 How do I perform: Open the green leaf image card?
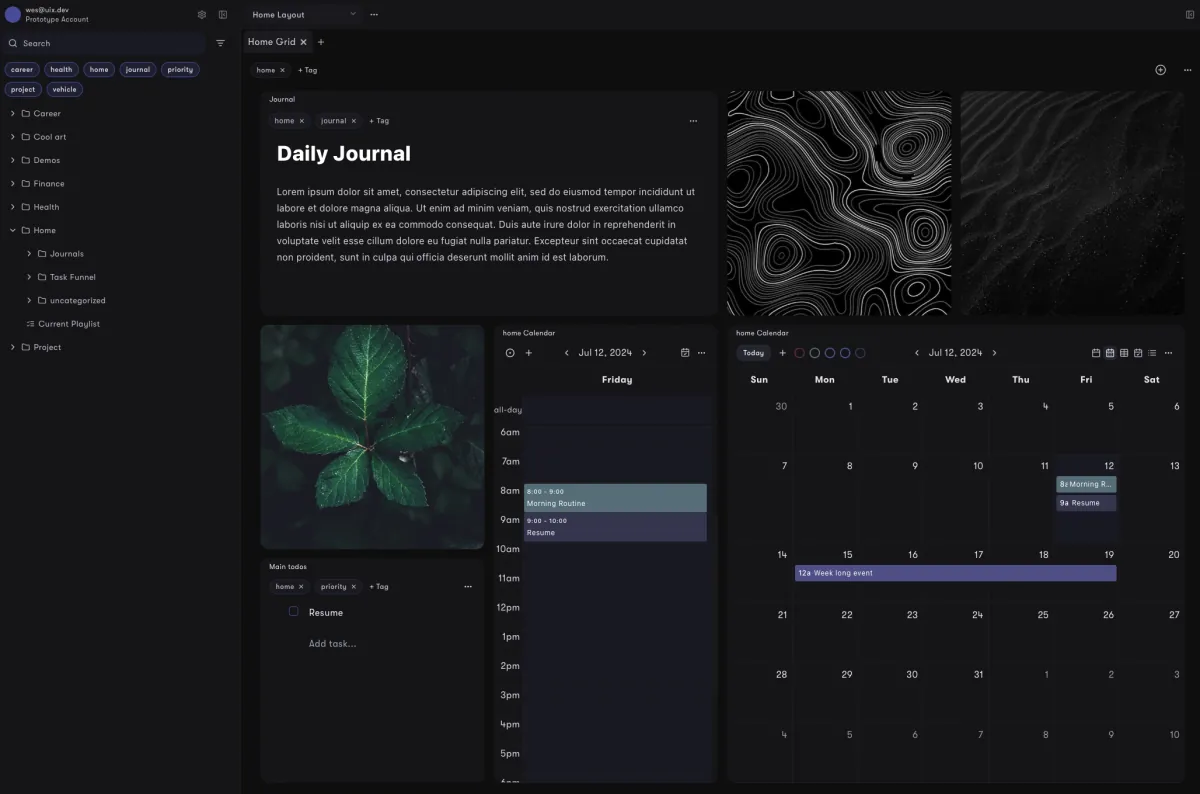pyautogui.click(x=372, y=436)
